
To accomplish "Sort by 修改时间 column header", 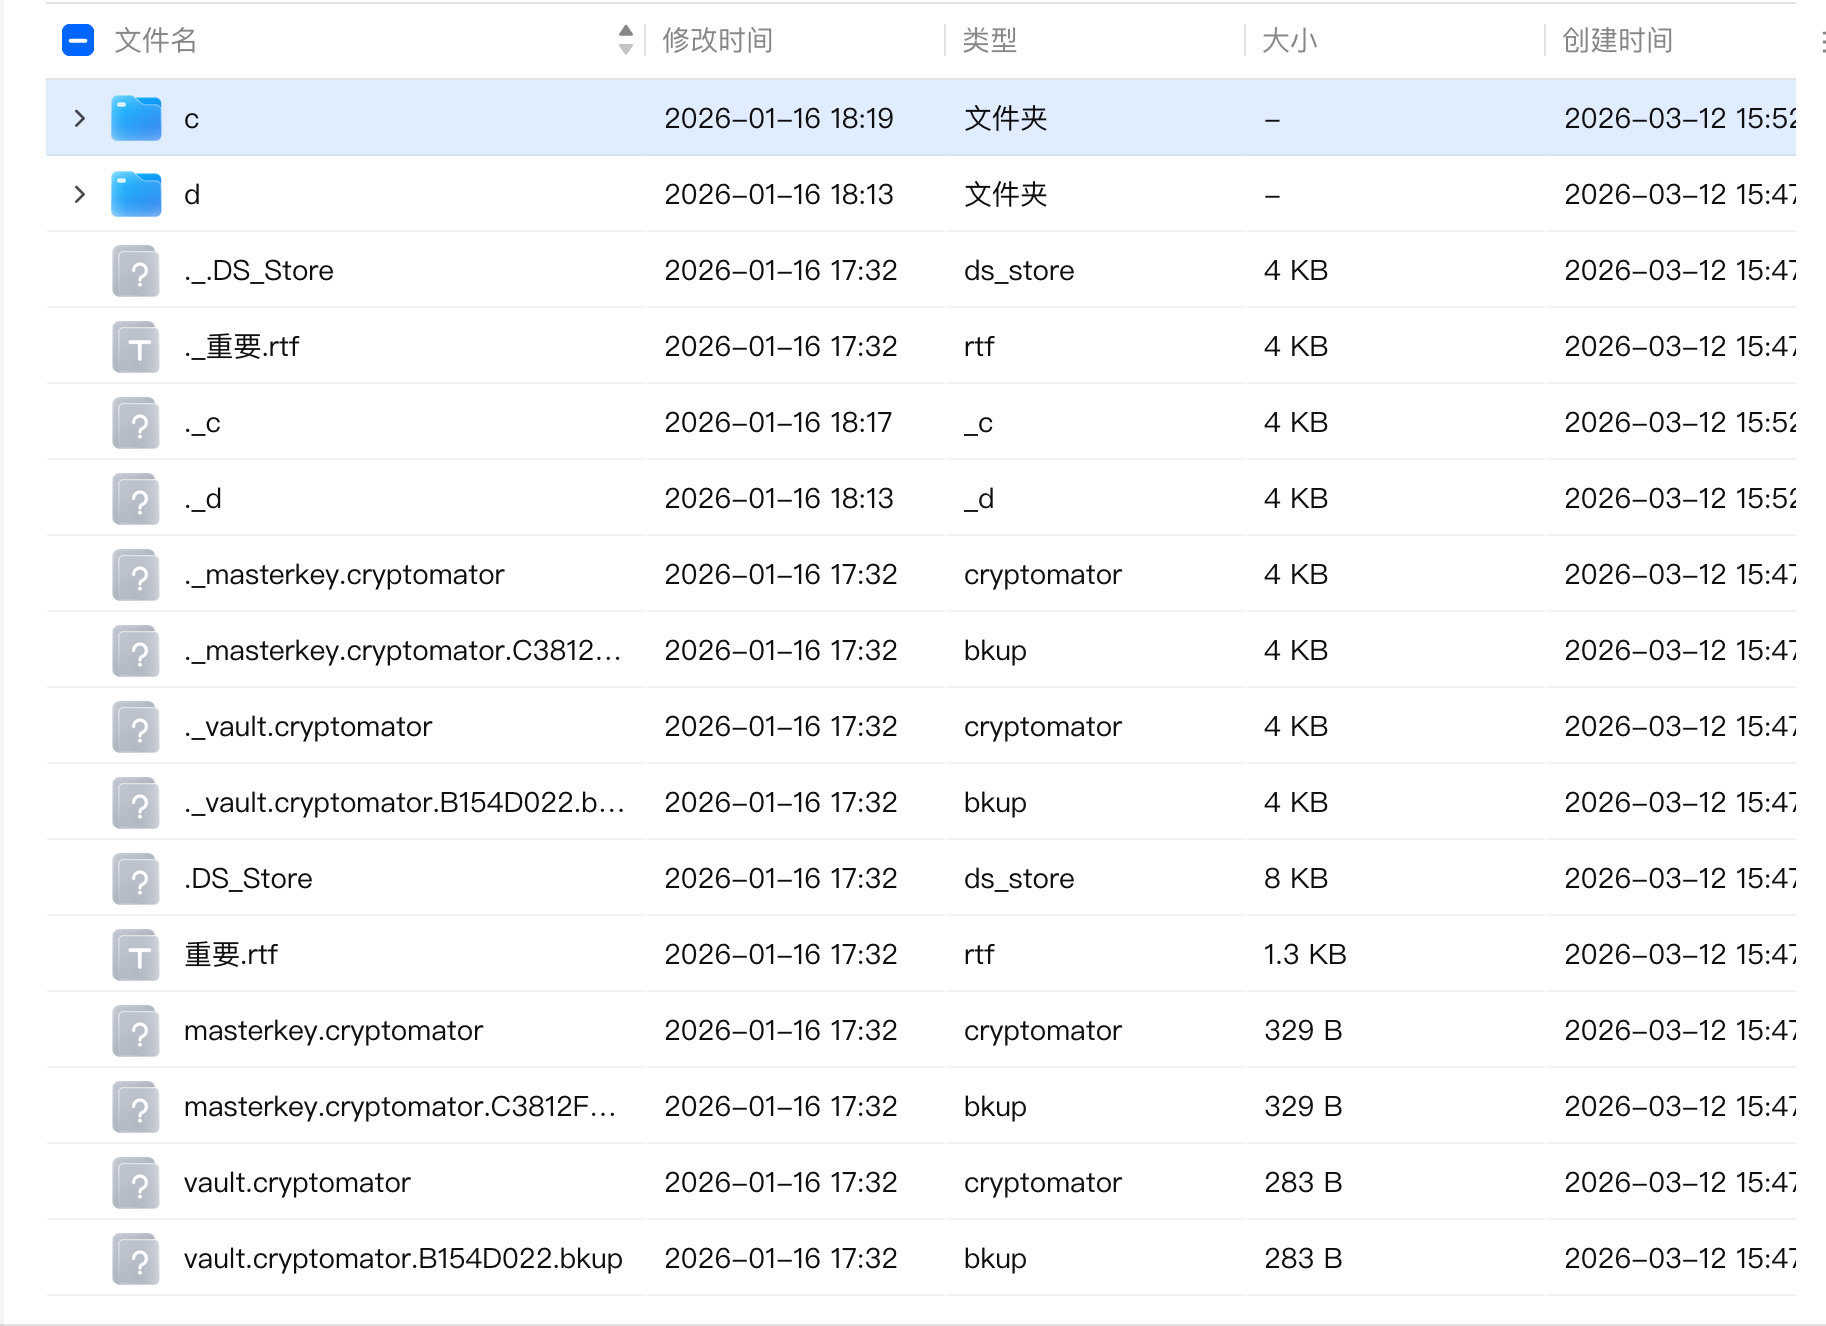I will tap(717, 40).
